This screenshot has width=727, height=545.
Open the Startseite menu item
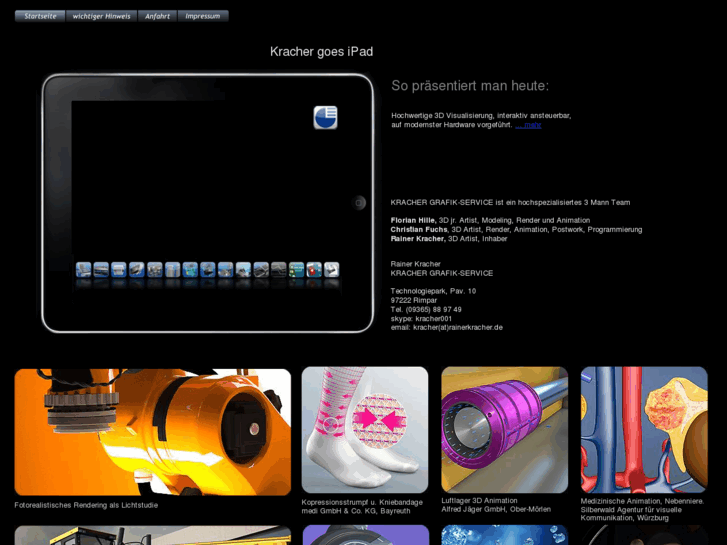(40, 16)
